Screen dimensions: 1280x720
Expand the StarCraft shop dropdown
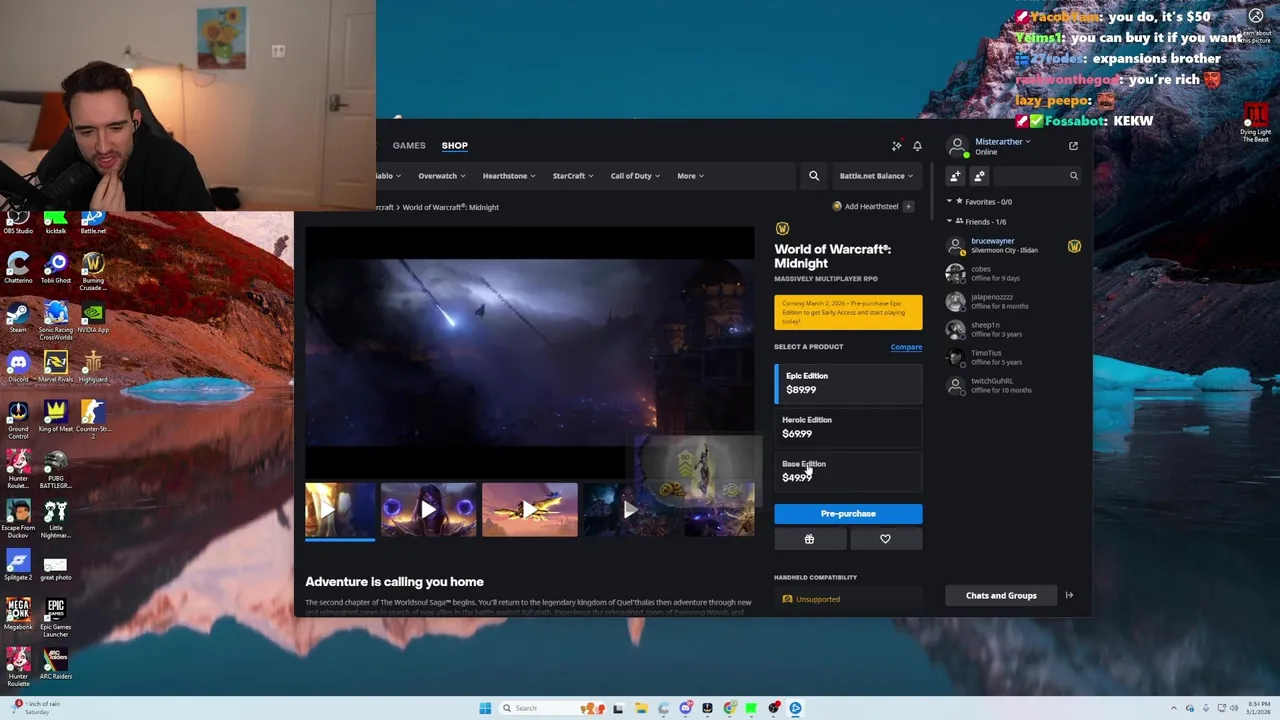(573, 176)
